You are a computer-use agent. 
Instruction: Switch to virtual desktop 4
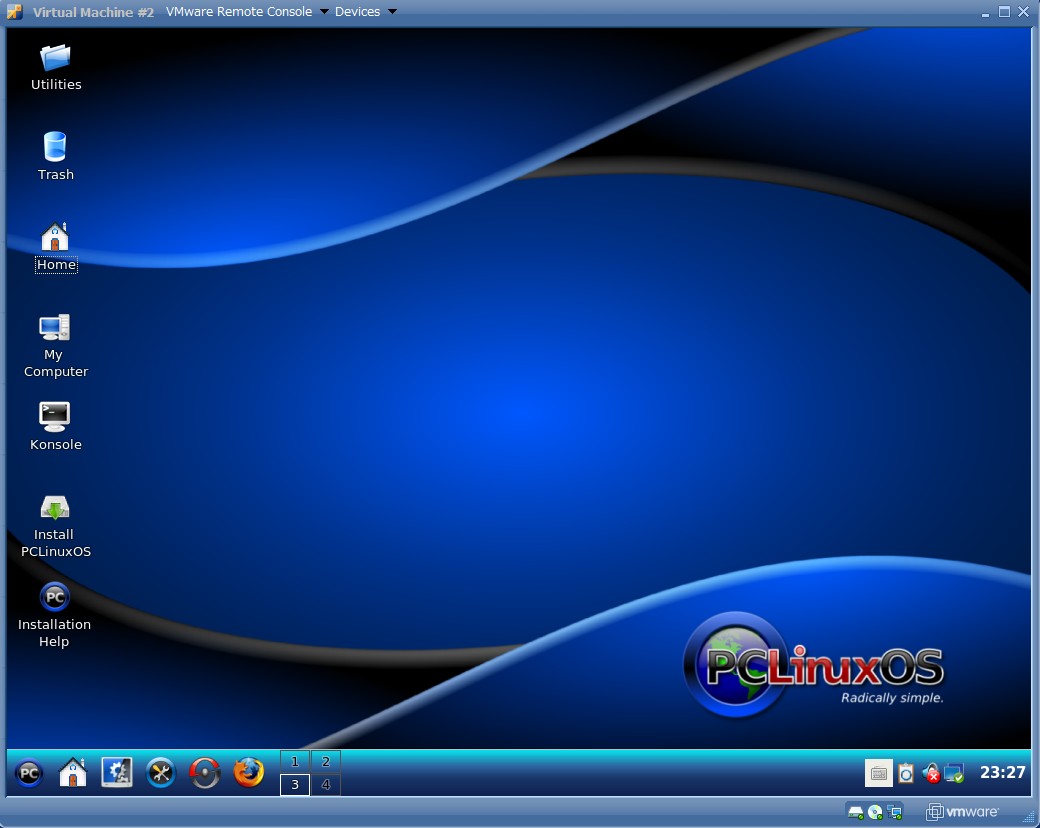coord(326,784)
